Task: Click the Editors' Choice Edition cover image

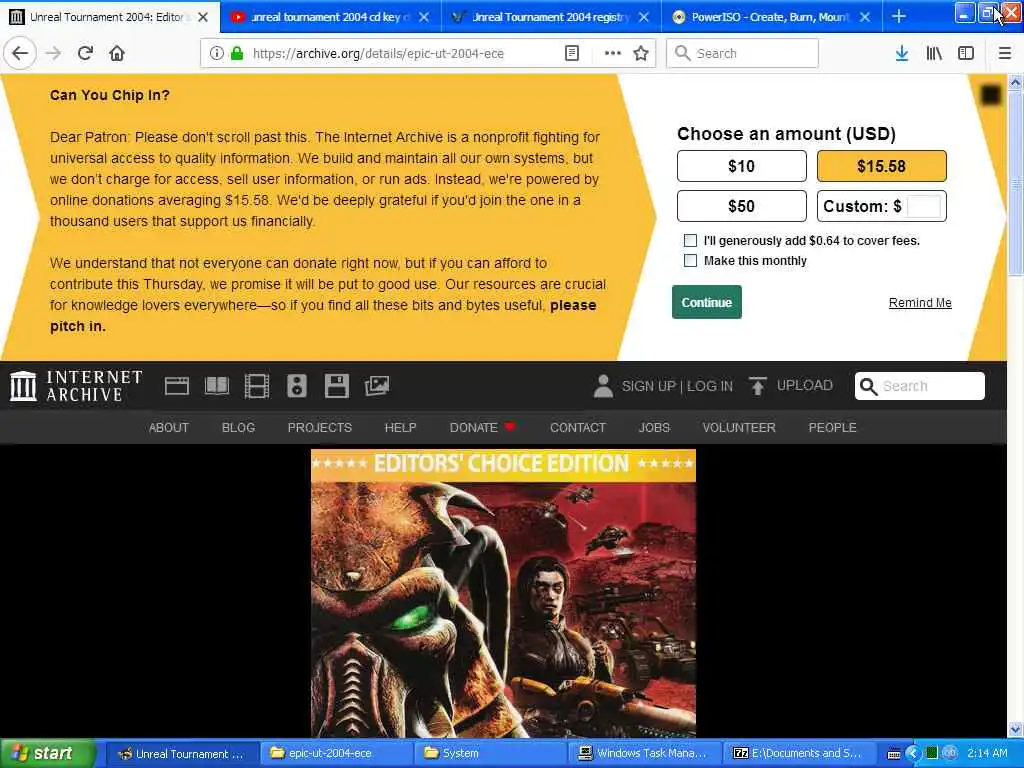Action: click(503, 593)
